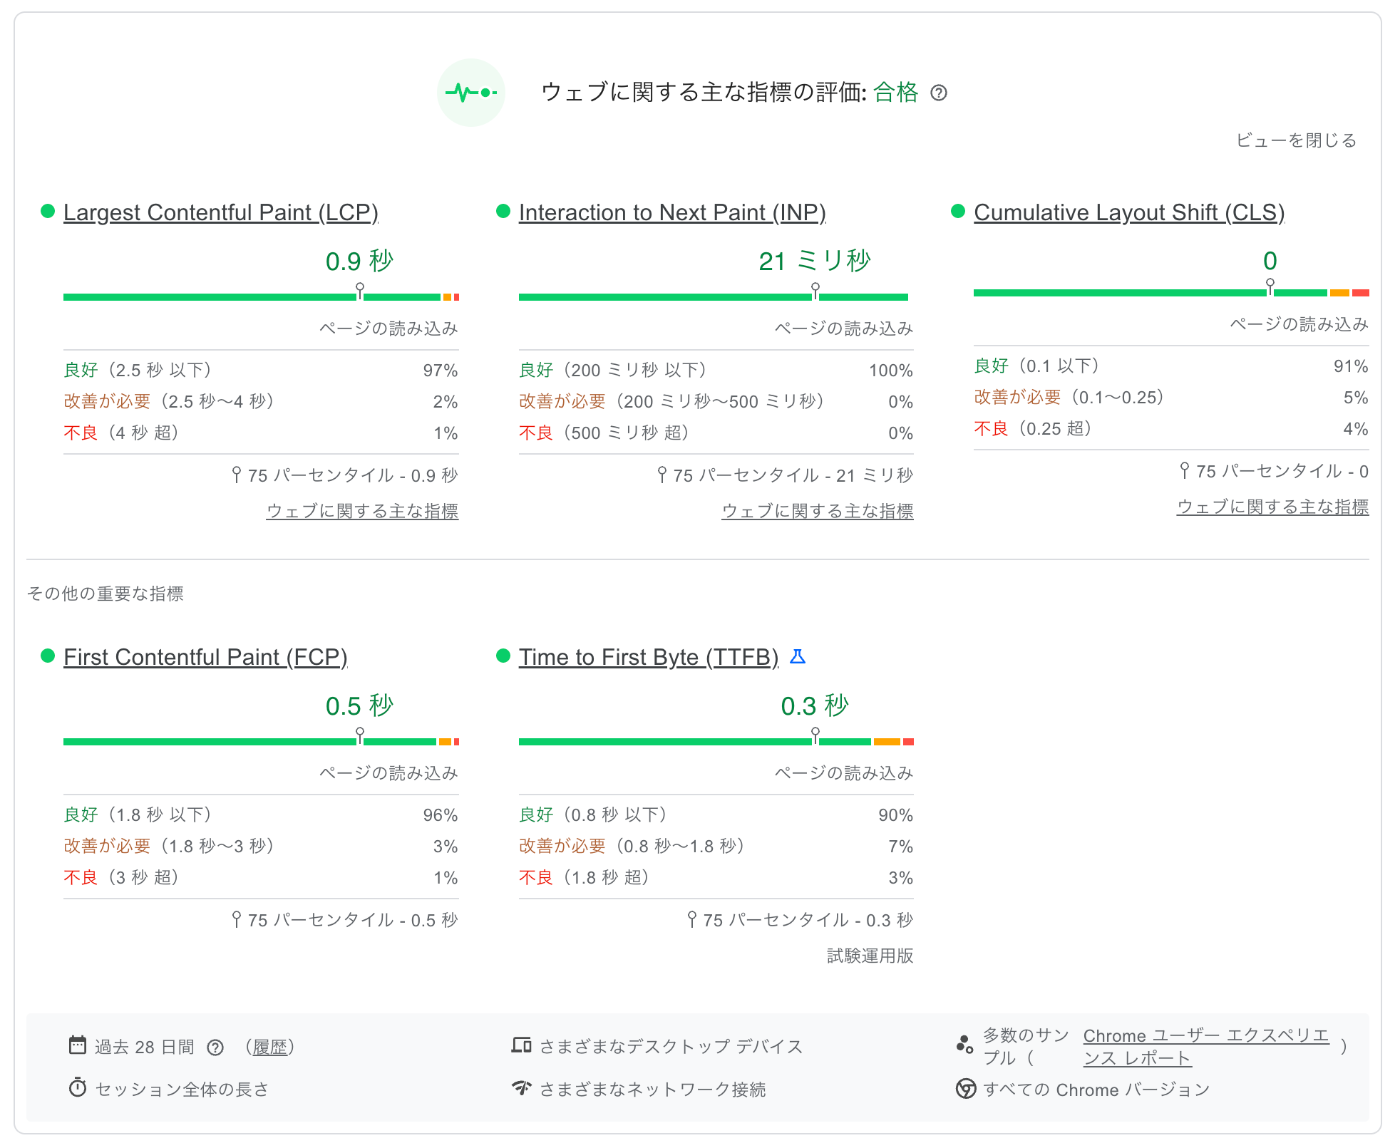This screenshot has width=1400, height=1143.
Task: Open Interaction to Next Paint (INP) link
Action: [x=672, y=213]
